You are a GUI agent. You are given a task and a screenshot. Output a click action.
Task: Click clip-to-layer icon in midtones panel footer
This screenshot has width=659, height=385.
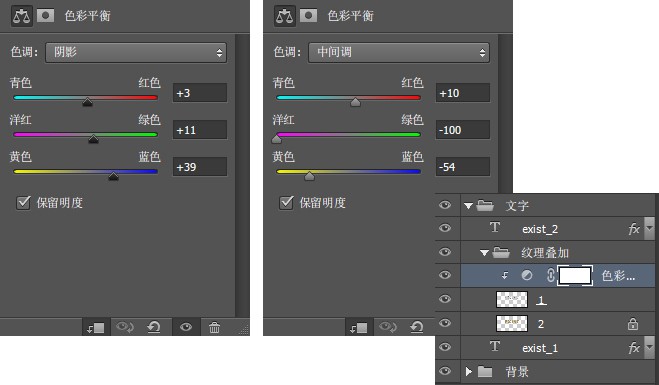click(358, 327)
